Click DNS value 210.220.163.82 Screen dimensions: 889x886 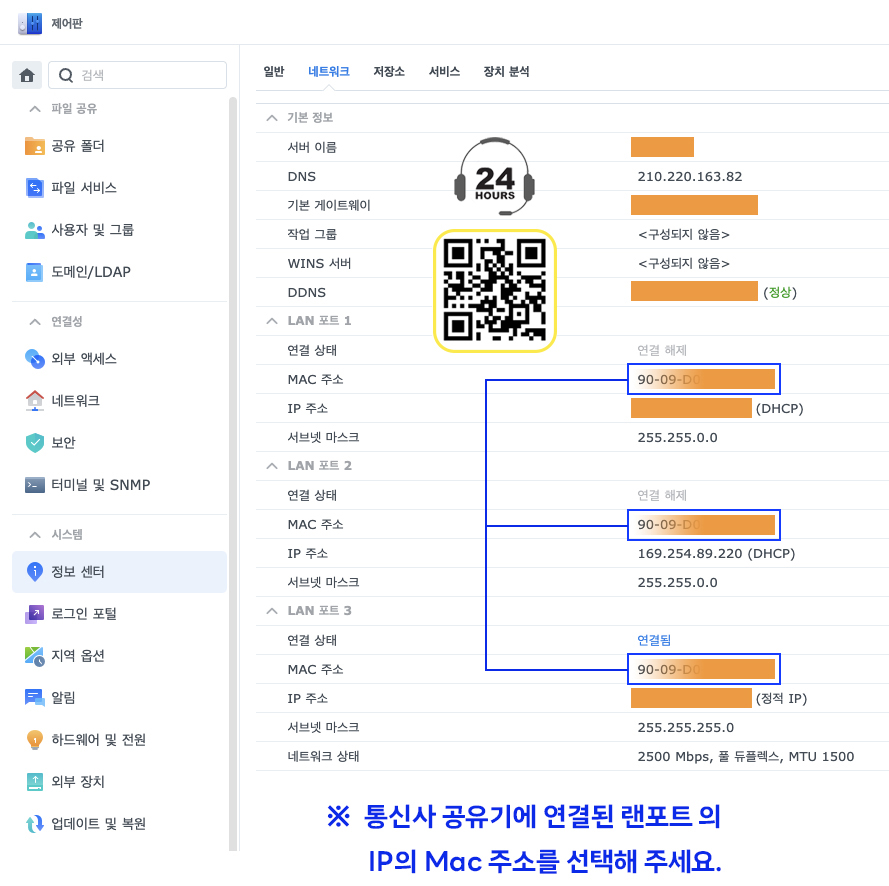pyautogui.click(x=689, y=177)
